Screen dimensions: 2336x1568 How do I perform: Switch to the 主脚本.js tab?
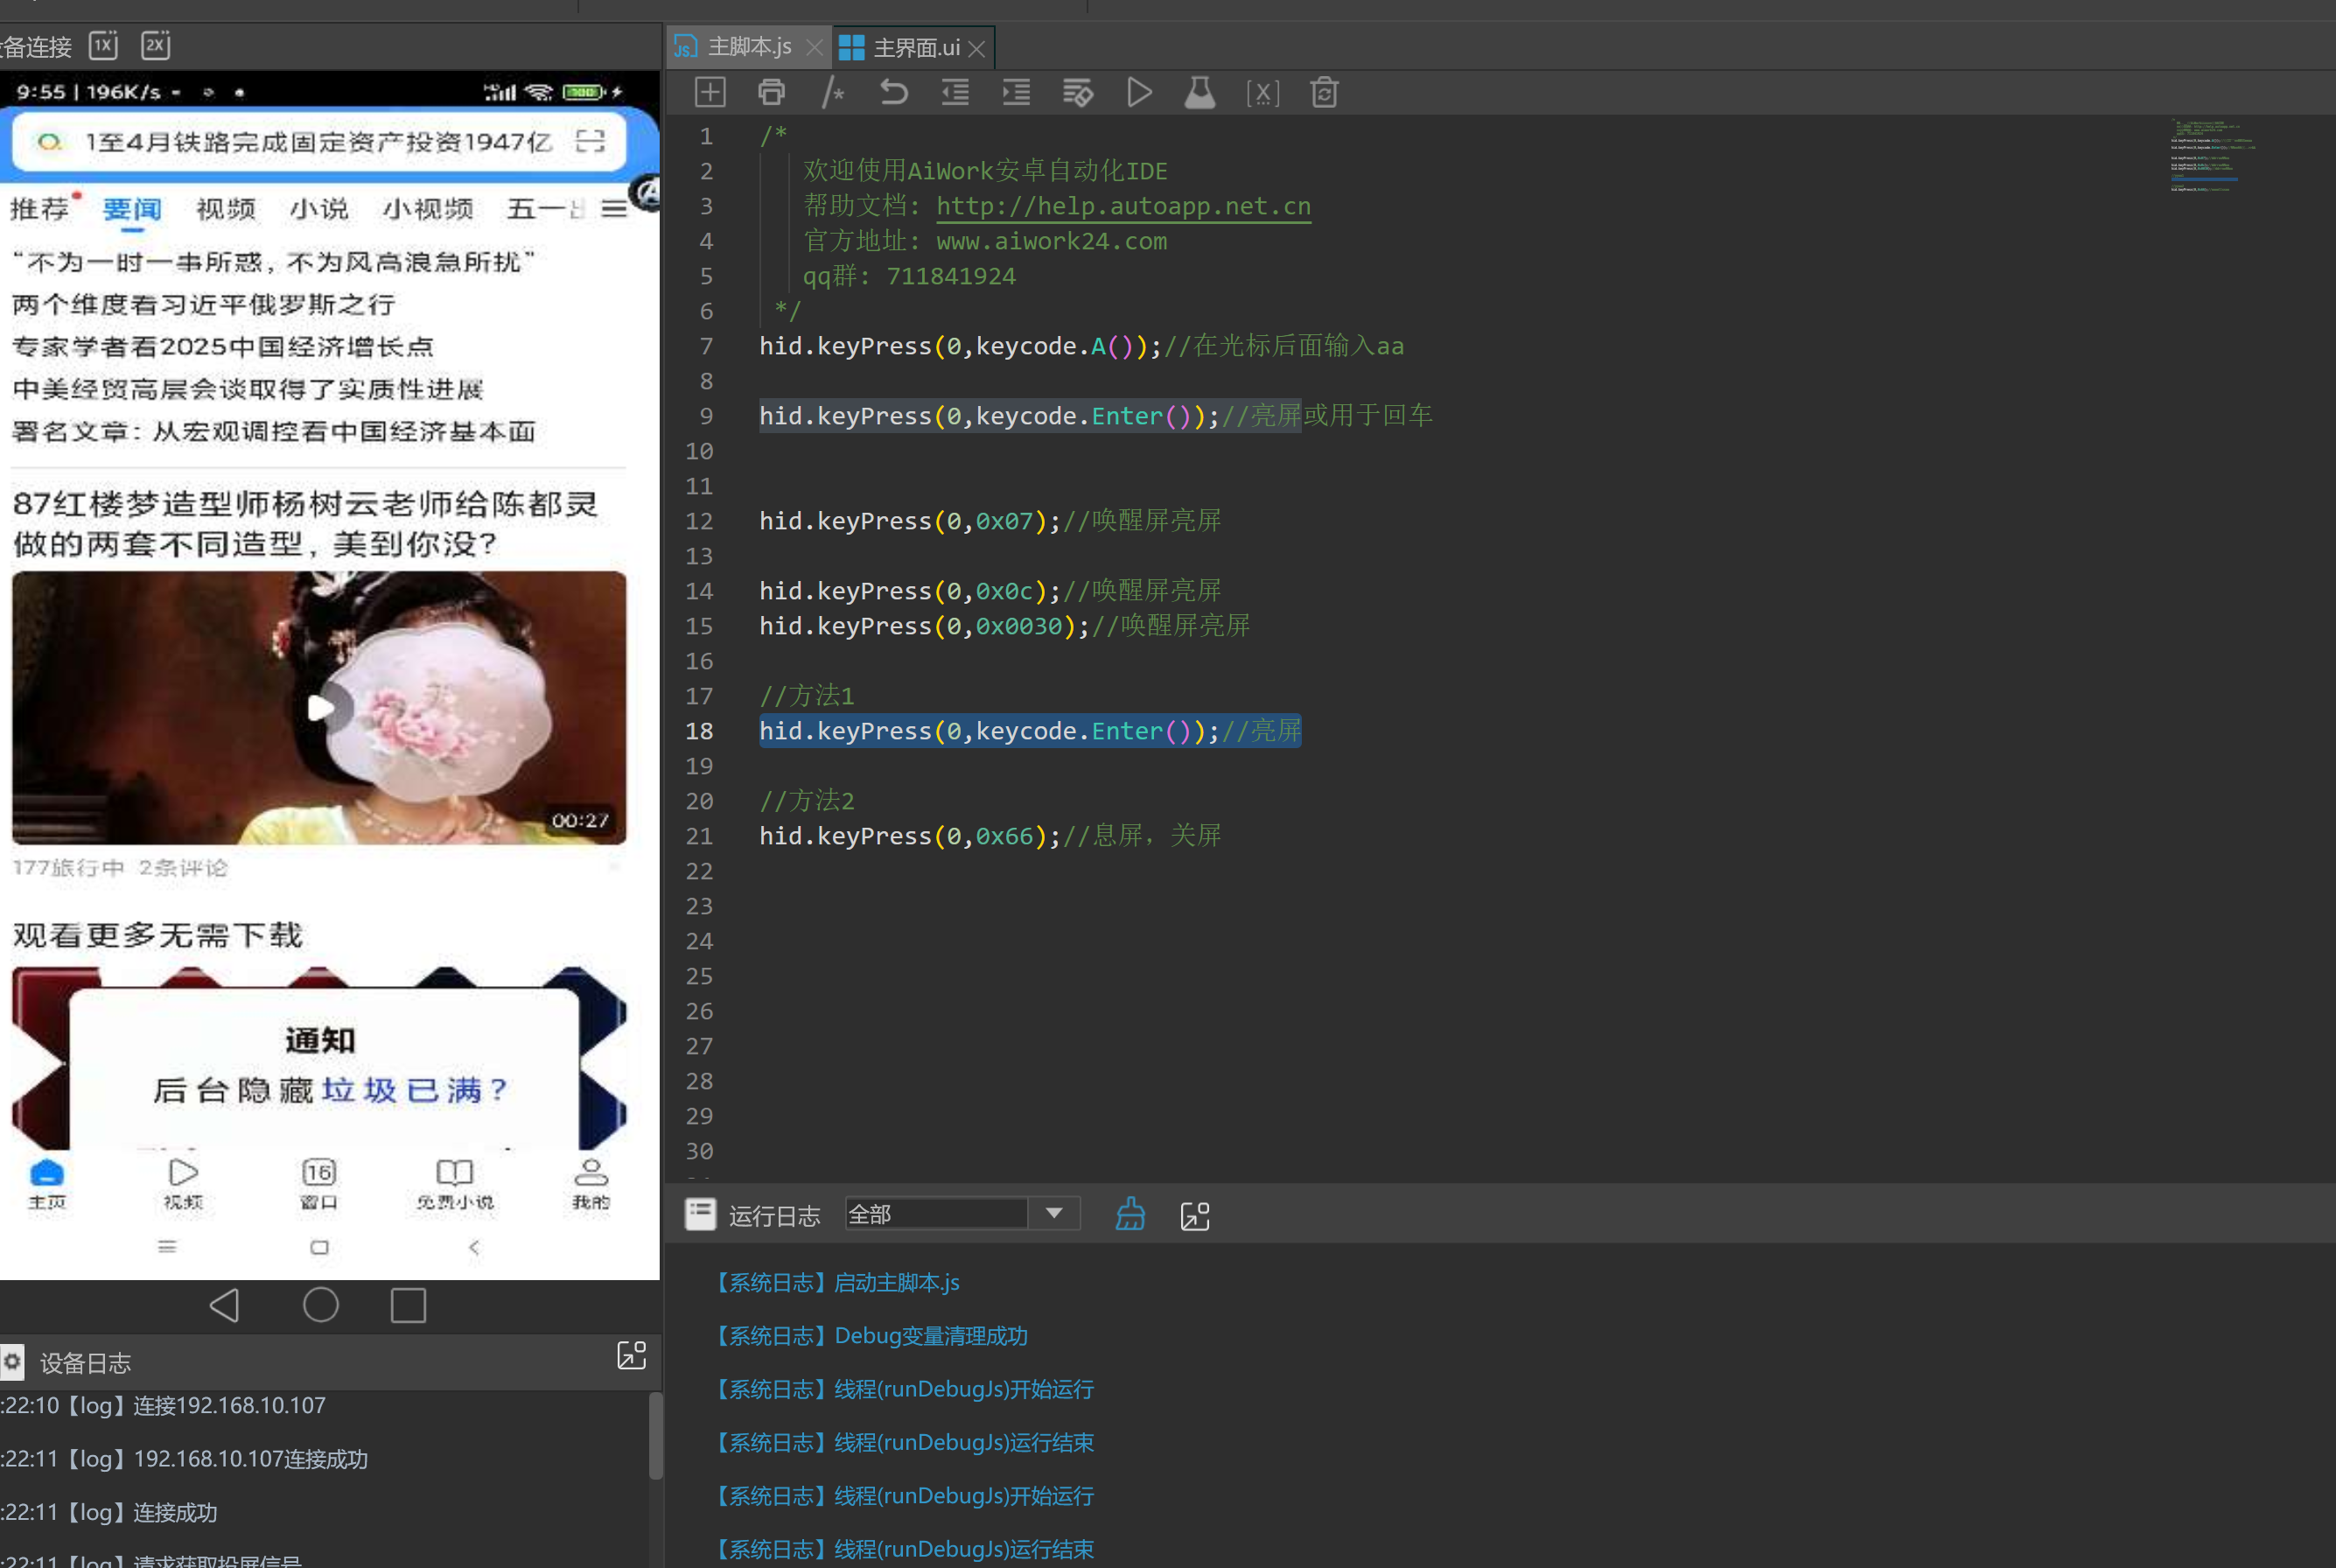[750, 47]
